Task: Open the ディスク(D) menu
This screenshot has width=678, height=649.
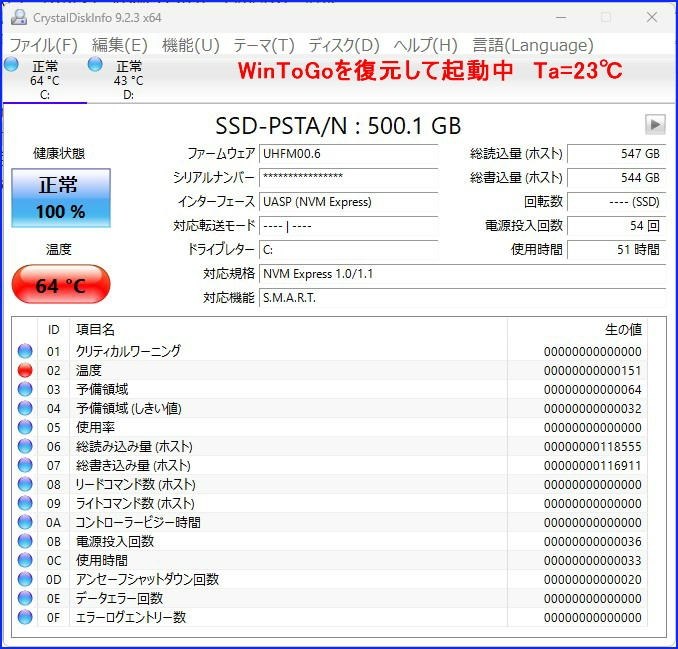Action: [x=344, y=45]
